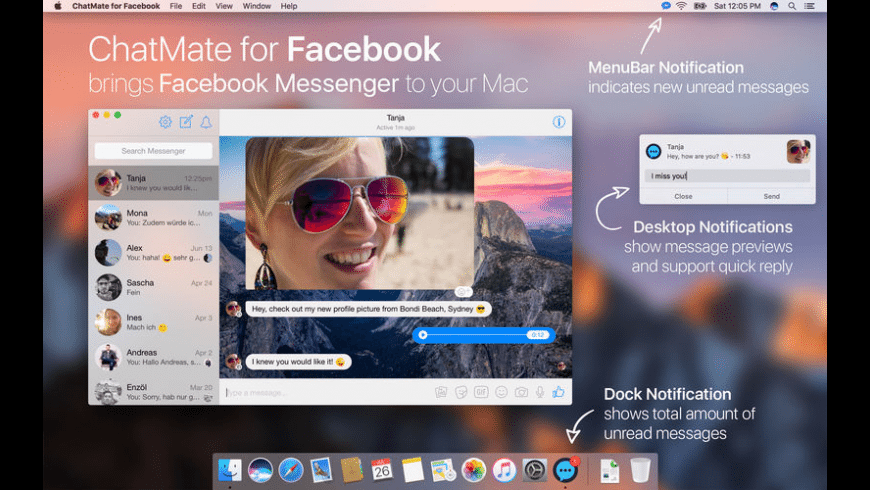Open the GIF picker
This screenshot has width=870, height=490.
point(481,392)
